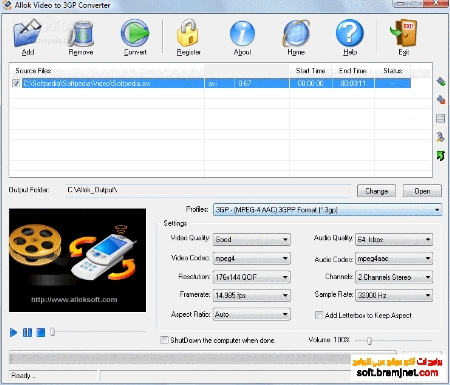Open the Video Codec dropdown
450x385 pixels.
[x=252, y=258]
